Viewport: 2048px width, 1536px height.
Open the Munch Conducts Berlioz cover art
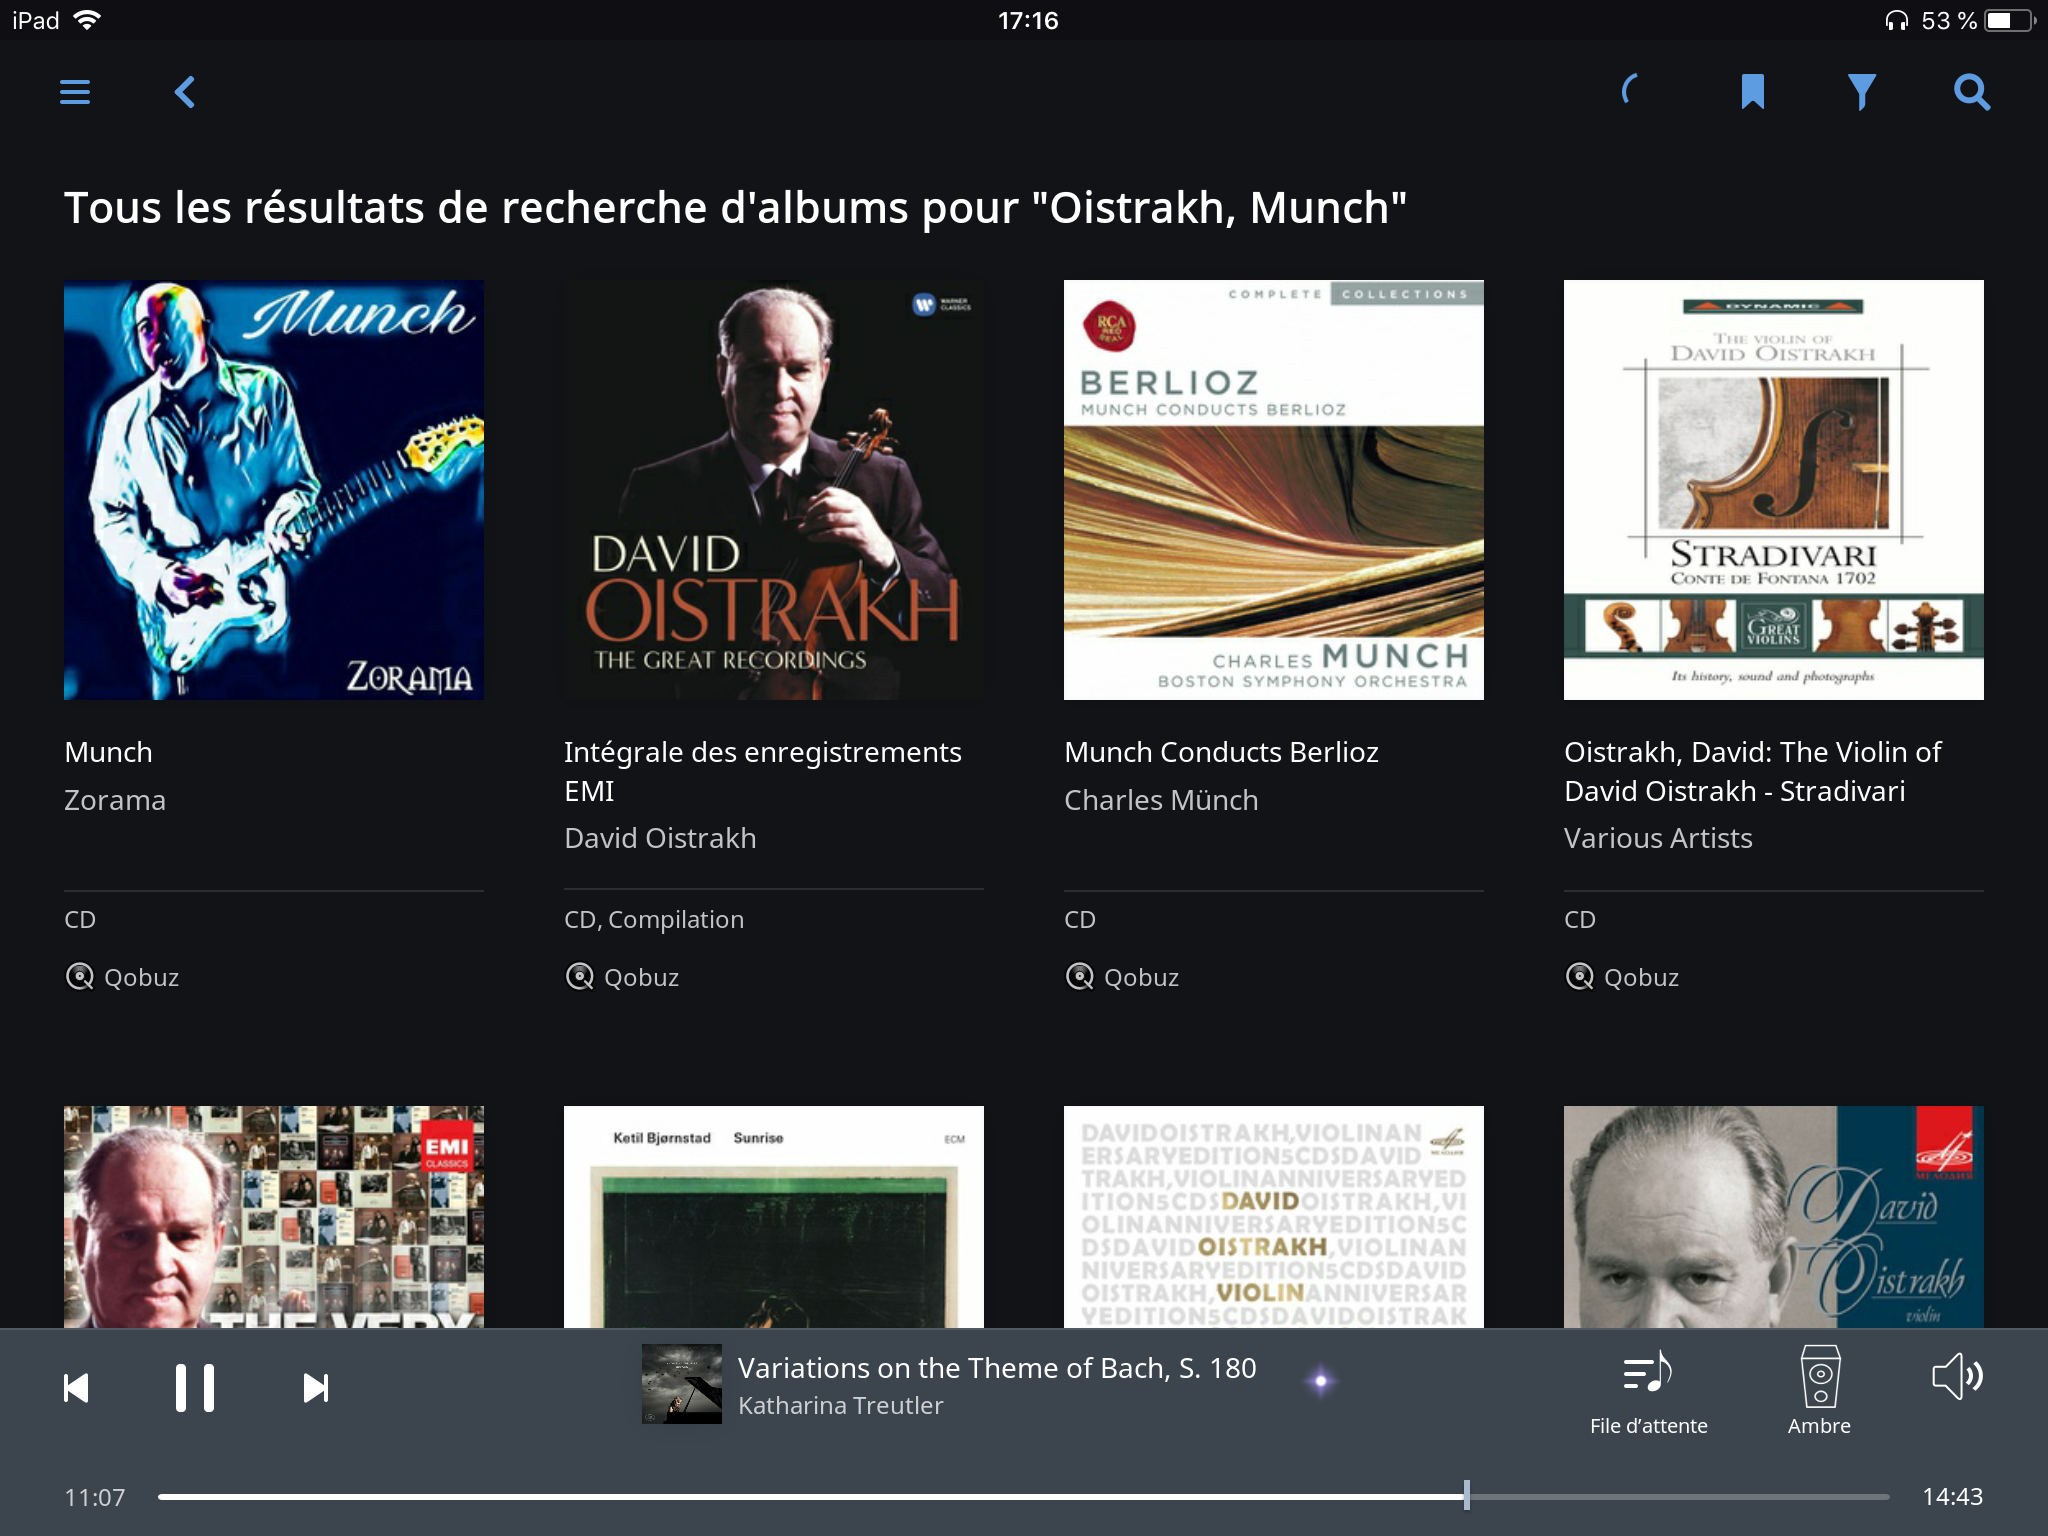click(x=1274, y=490)
